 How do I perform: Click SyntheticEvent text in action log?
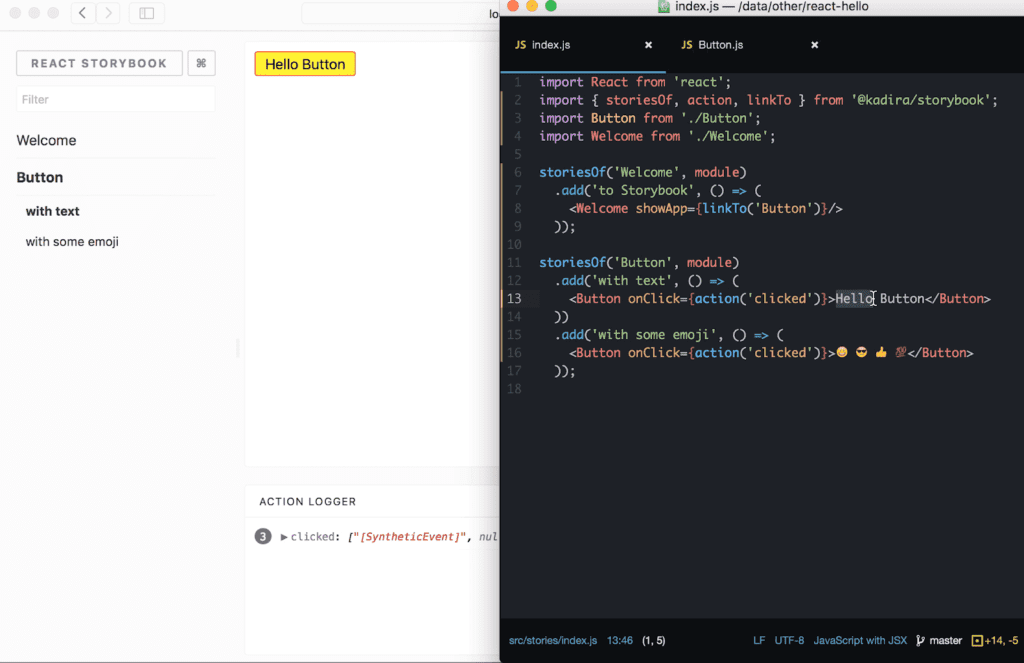410,537
